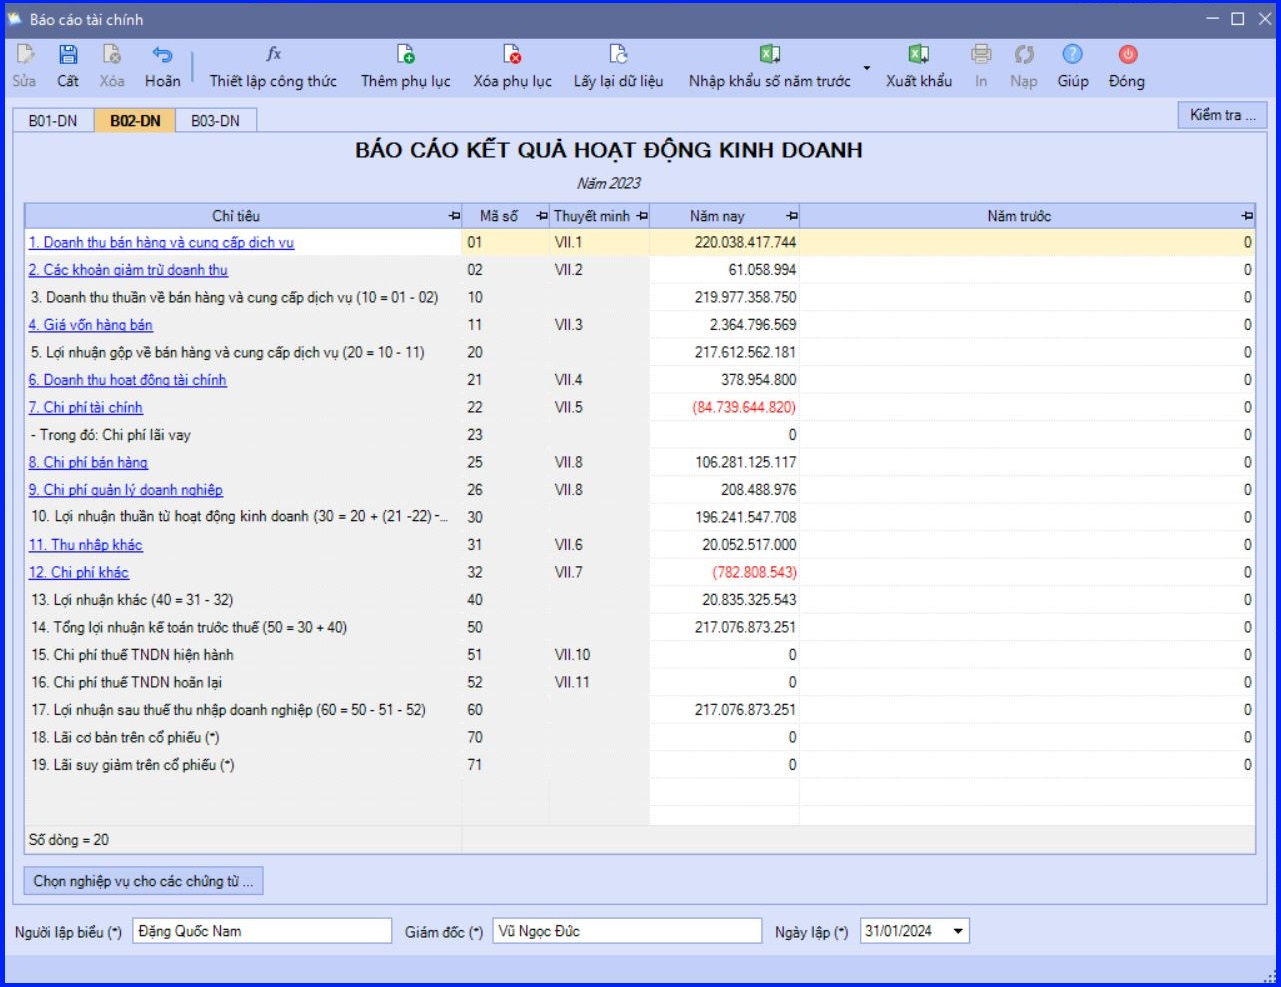Click Chọn nghiệp vụ cho các chứng từ button
Viewport: 1281px width, 987px height.
point(143,881)
